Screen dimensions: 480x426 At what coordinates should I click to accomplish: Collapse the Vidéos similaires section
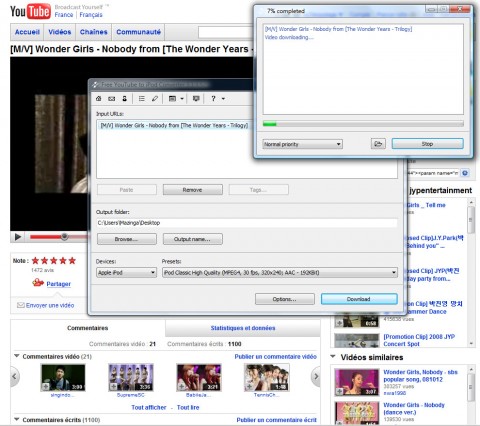point(333,357)
